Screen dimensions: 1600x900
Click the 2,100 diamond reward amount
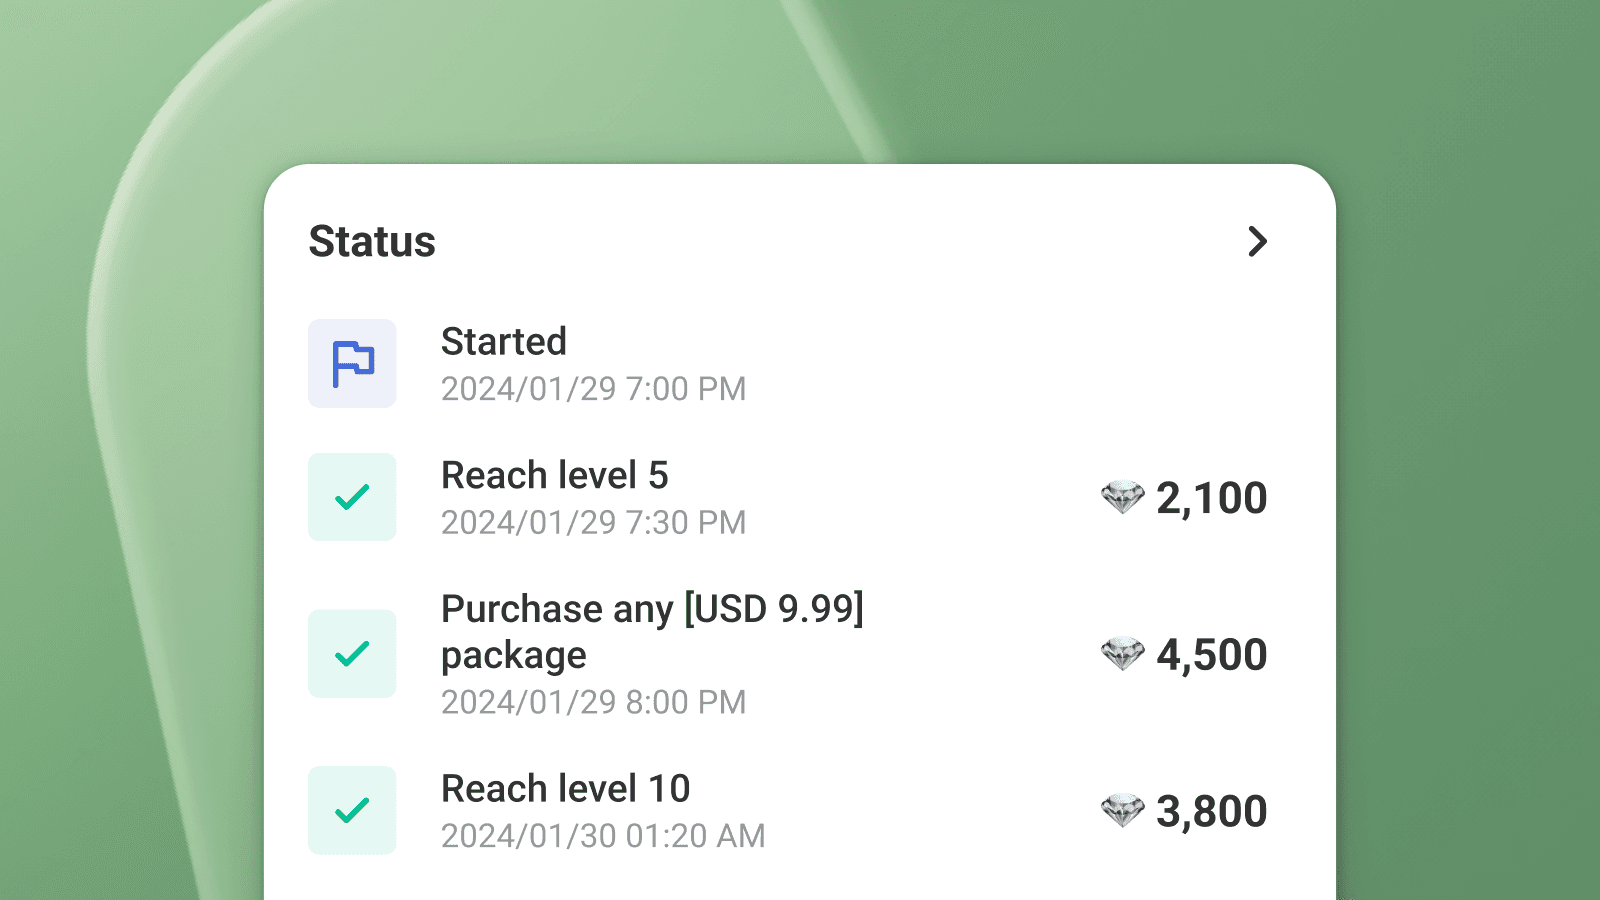[1211, 498]
